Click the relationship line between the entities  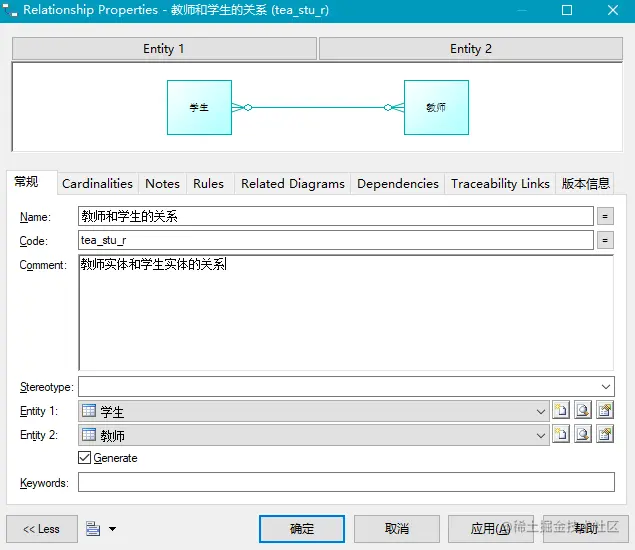pyautogui.click(x=318, y=107)
